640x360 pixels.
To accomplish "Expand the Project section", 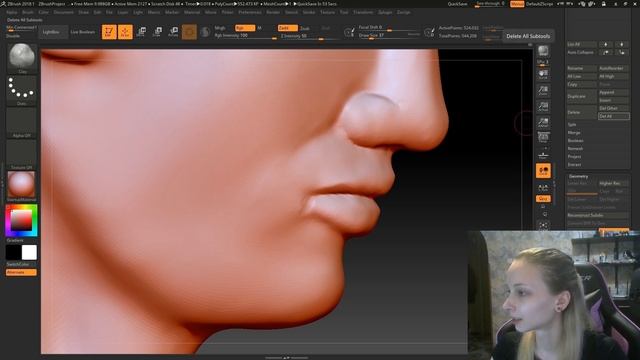I will click(574, 156).
